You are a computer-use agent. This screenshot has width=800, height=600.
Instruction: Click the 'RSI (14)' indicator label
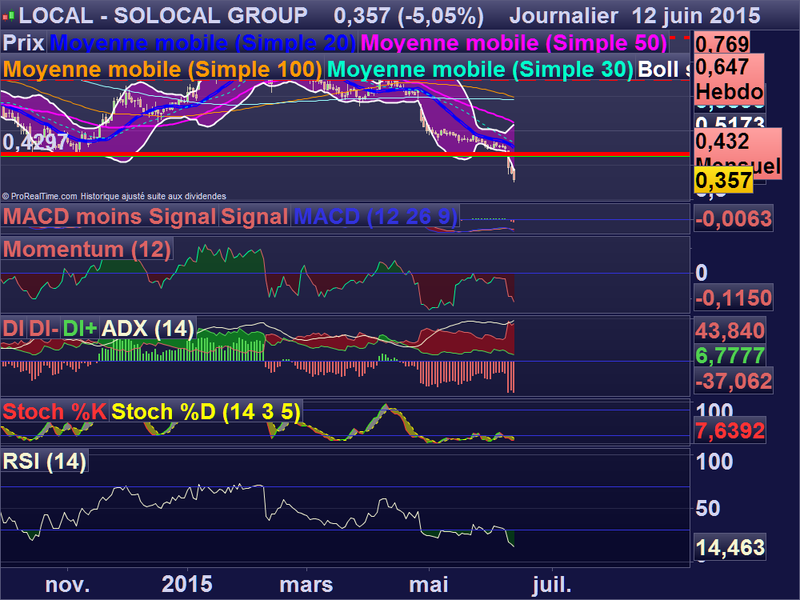pos(44,461)
